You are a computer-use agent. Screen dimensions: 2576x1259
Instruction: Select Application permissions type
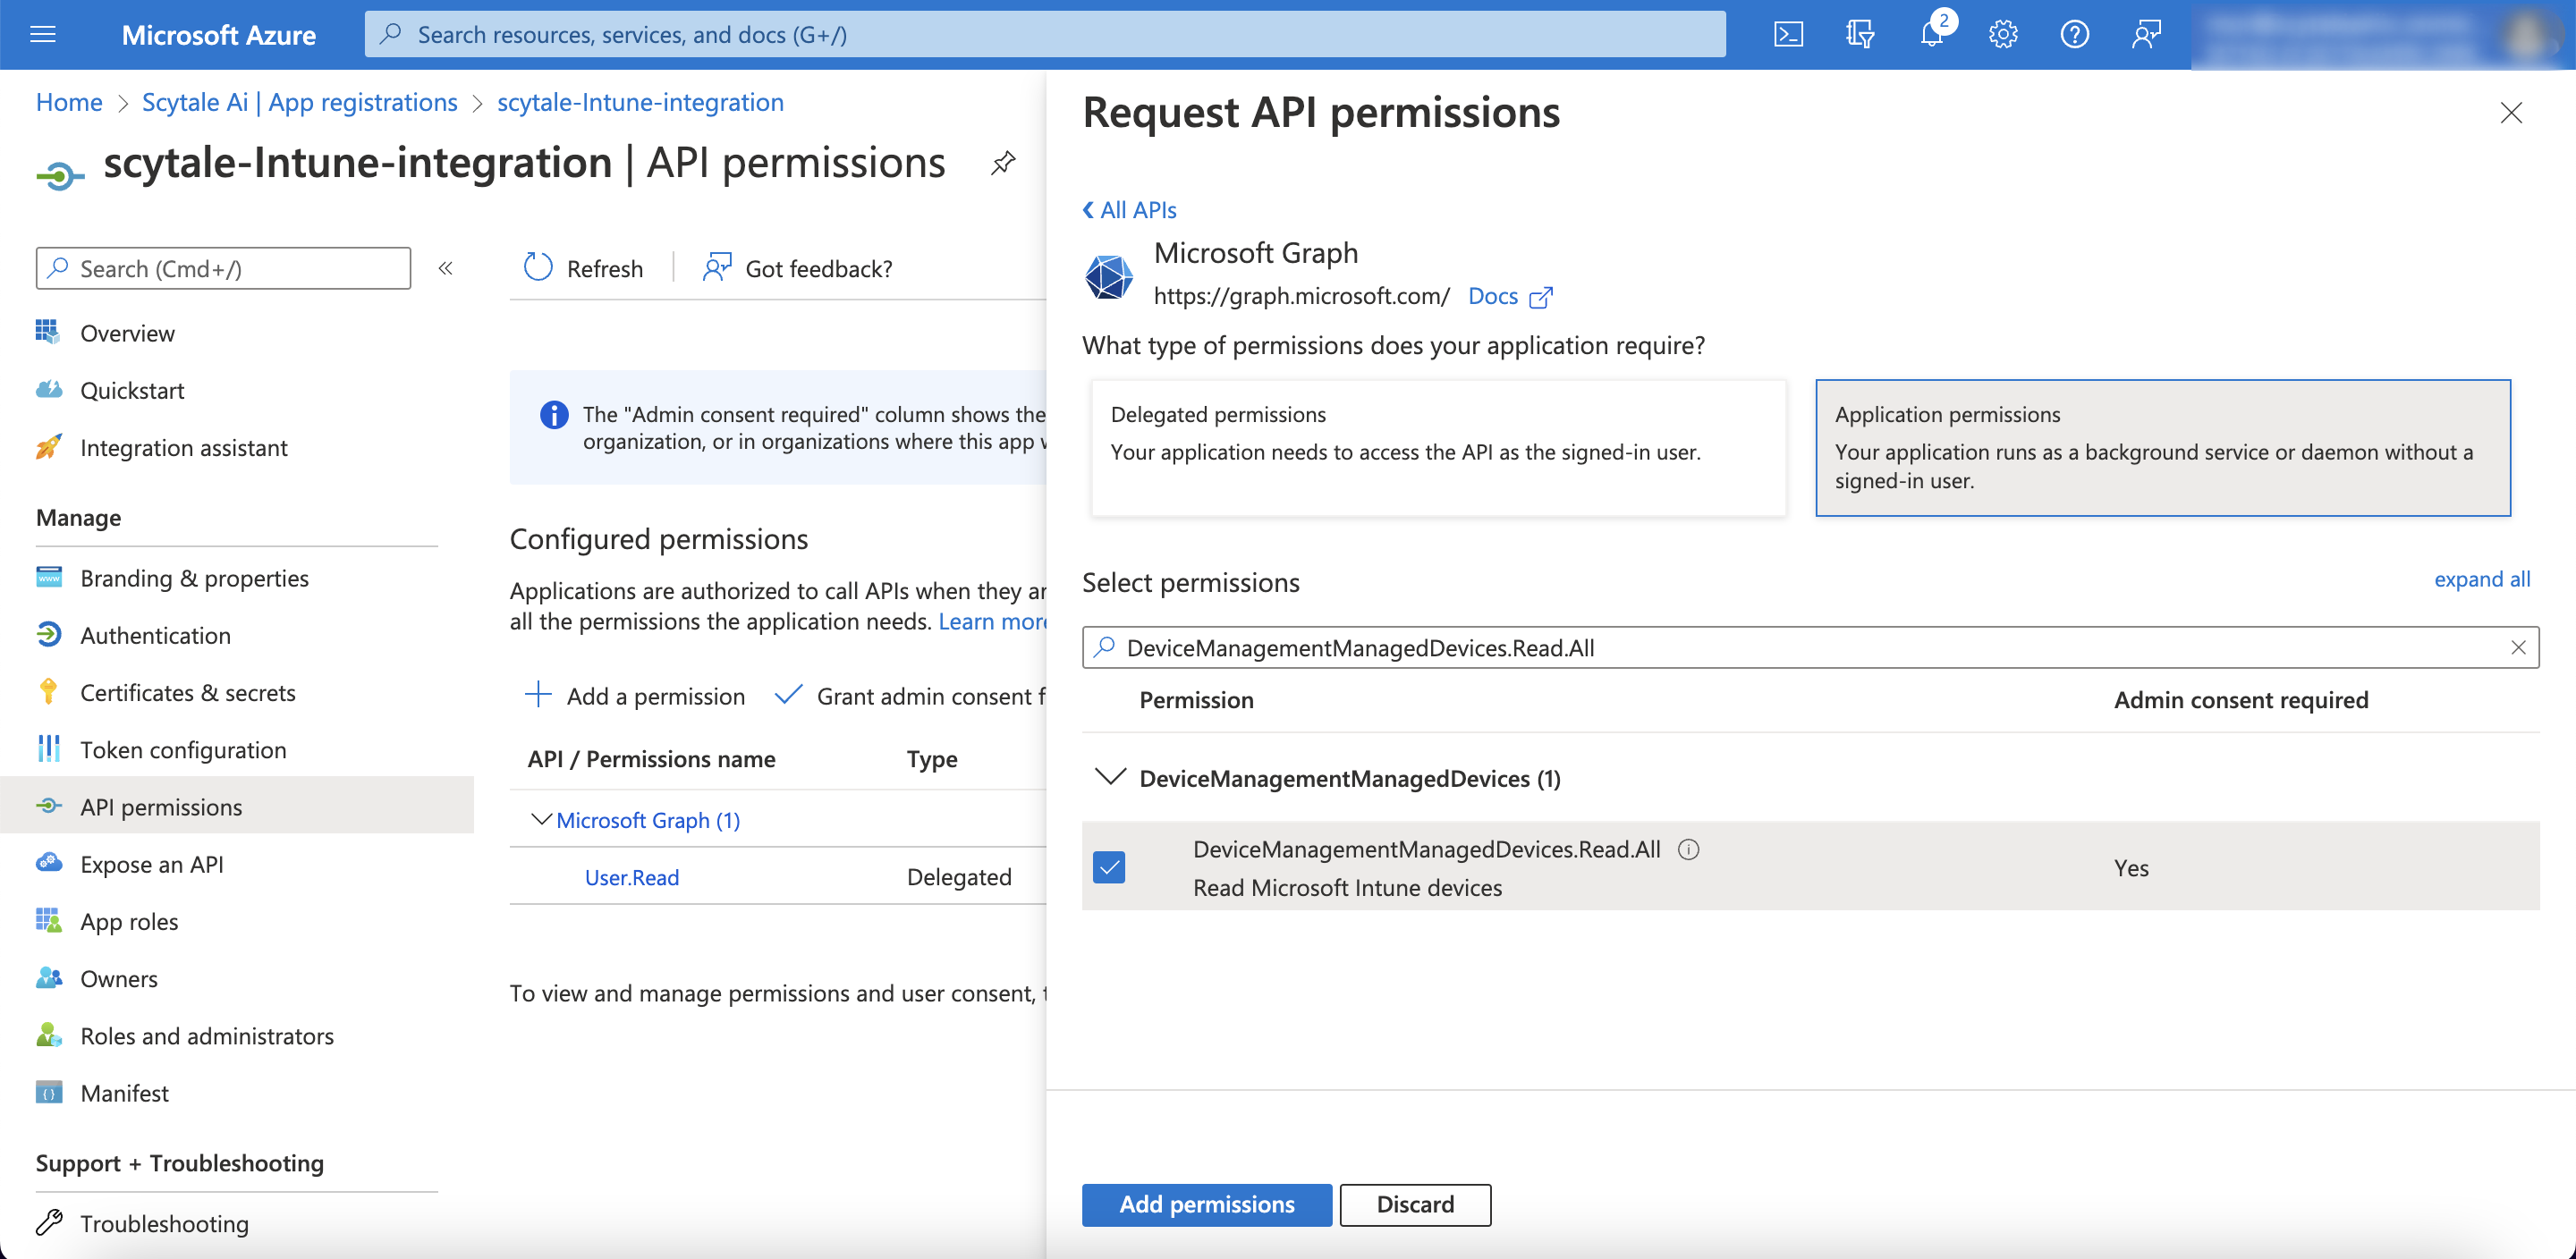(2163, 447)
